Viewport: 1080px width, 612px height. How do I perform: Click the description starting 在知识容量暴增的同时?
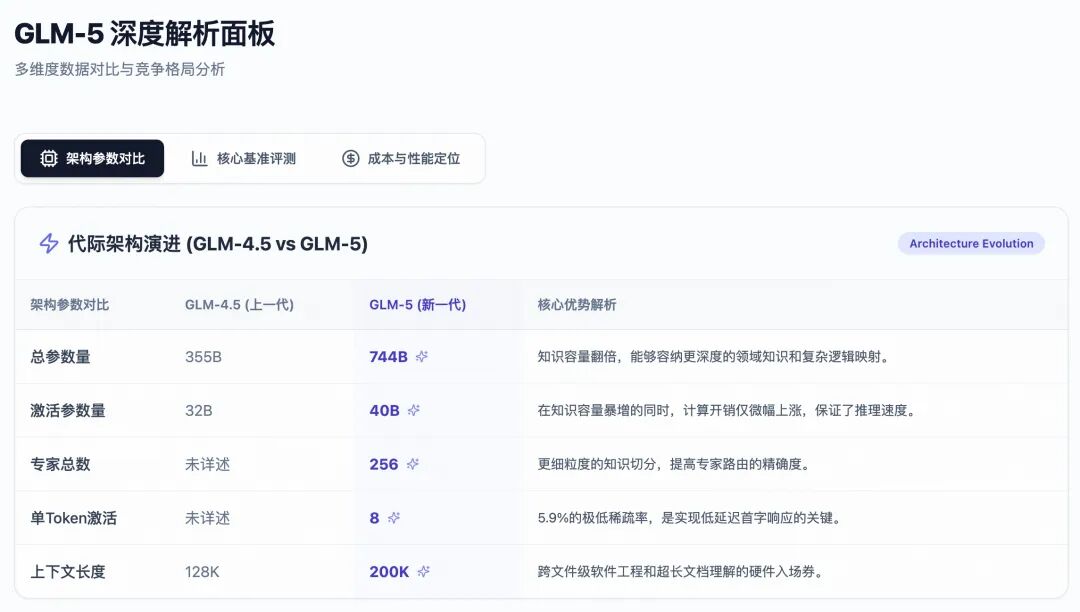[x=727, y=410]
